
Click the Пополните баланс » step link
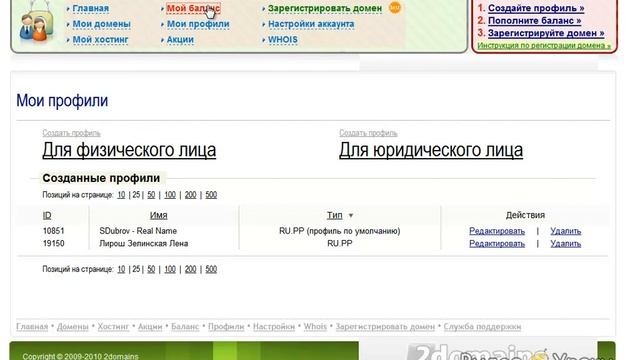(535, 20)
